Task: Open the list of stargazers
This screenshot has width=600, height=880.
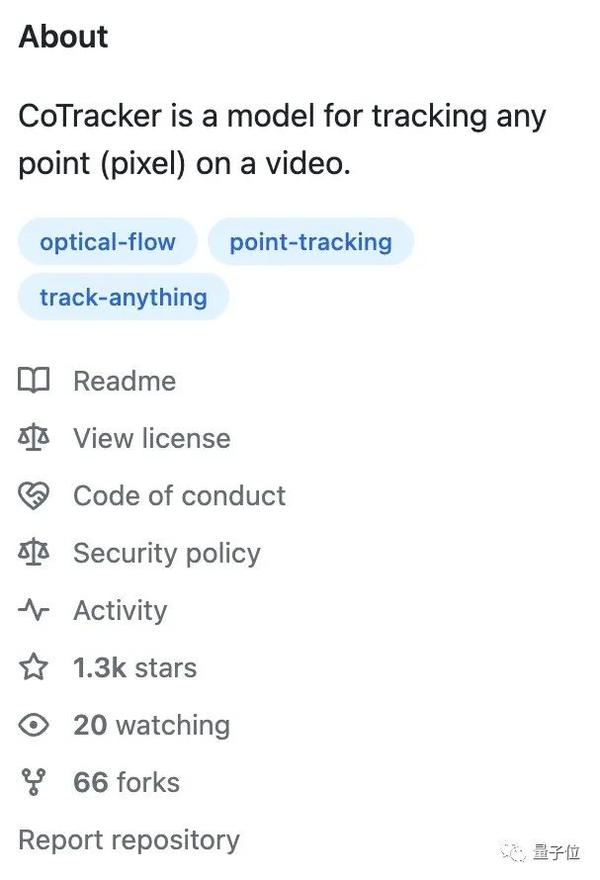Action: click(135, 668)
